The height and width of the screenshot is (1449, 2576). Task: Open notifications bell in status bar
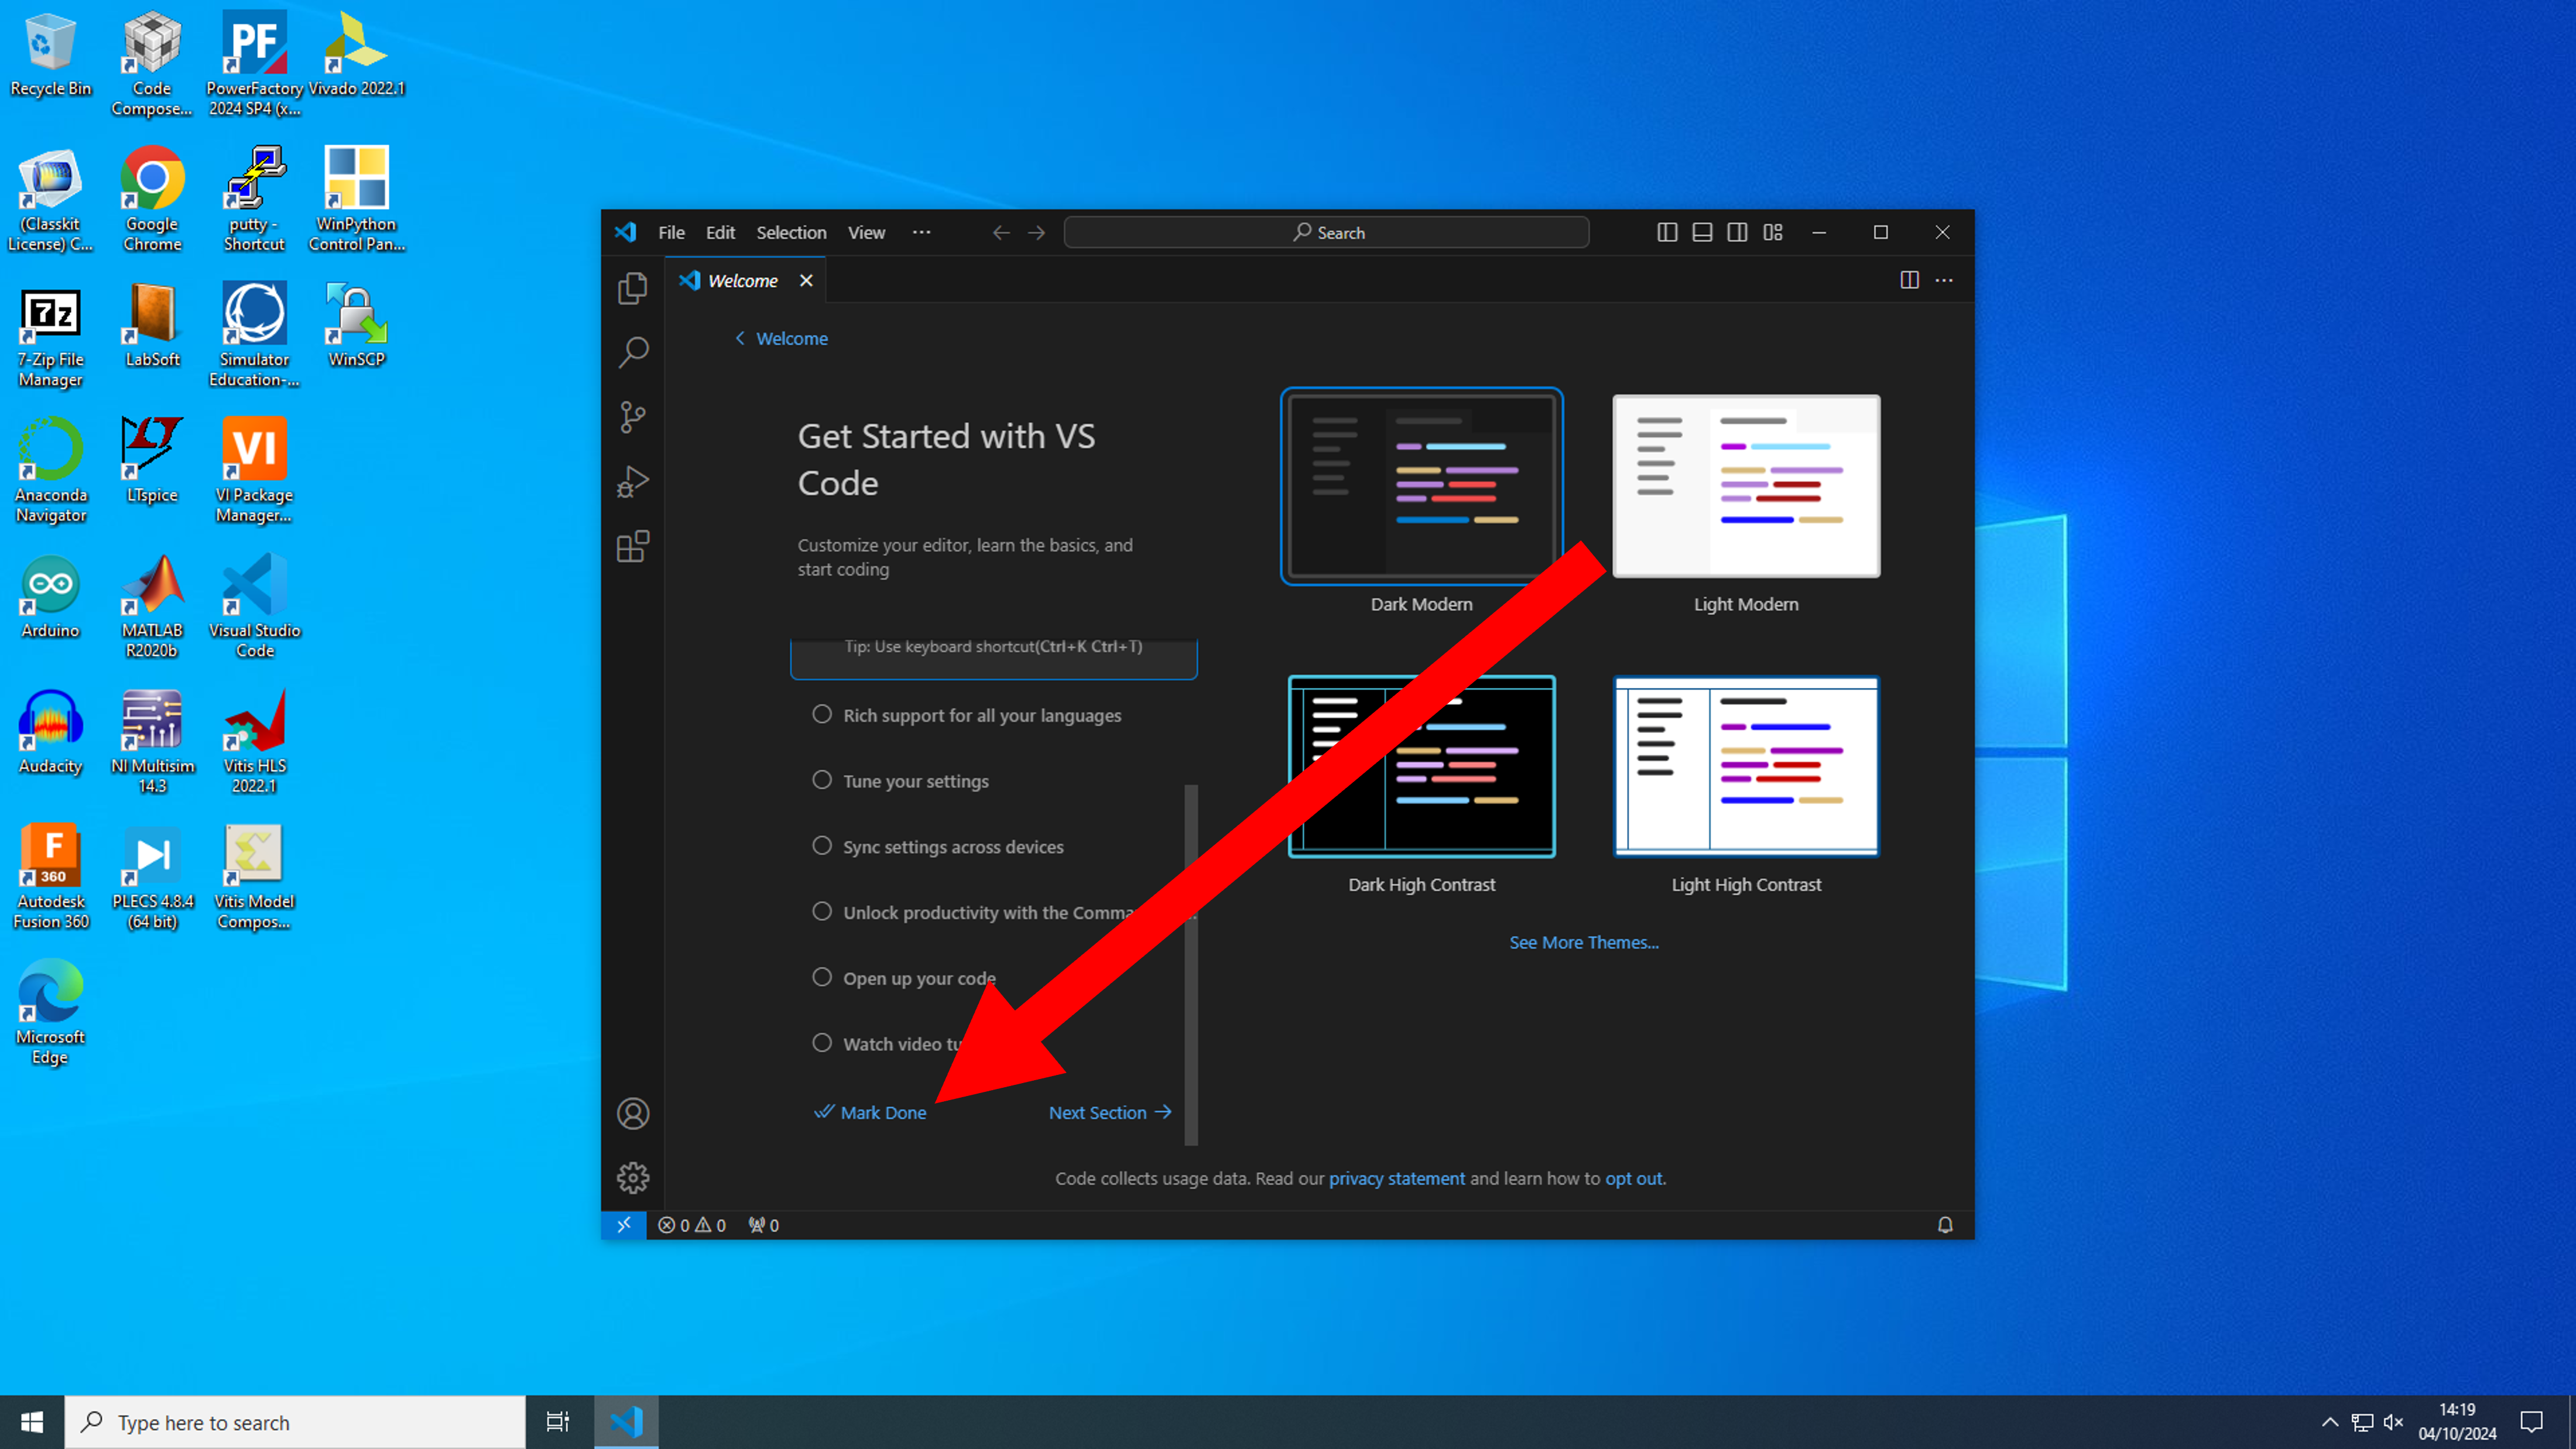[1944, 1225]
